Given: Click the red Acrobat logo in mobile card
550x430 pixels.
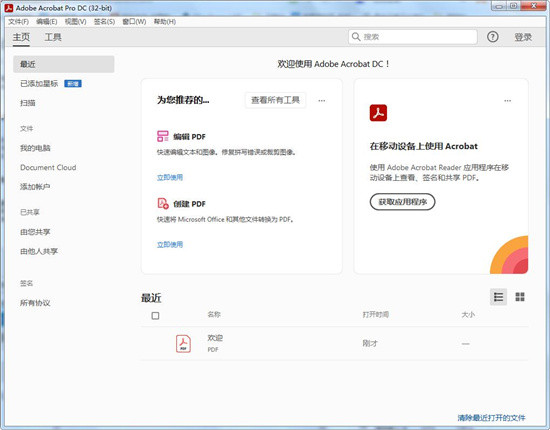Looking at the screenshot, I should click(378, 113).
